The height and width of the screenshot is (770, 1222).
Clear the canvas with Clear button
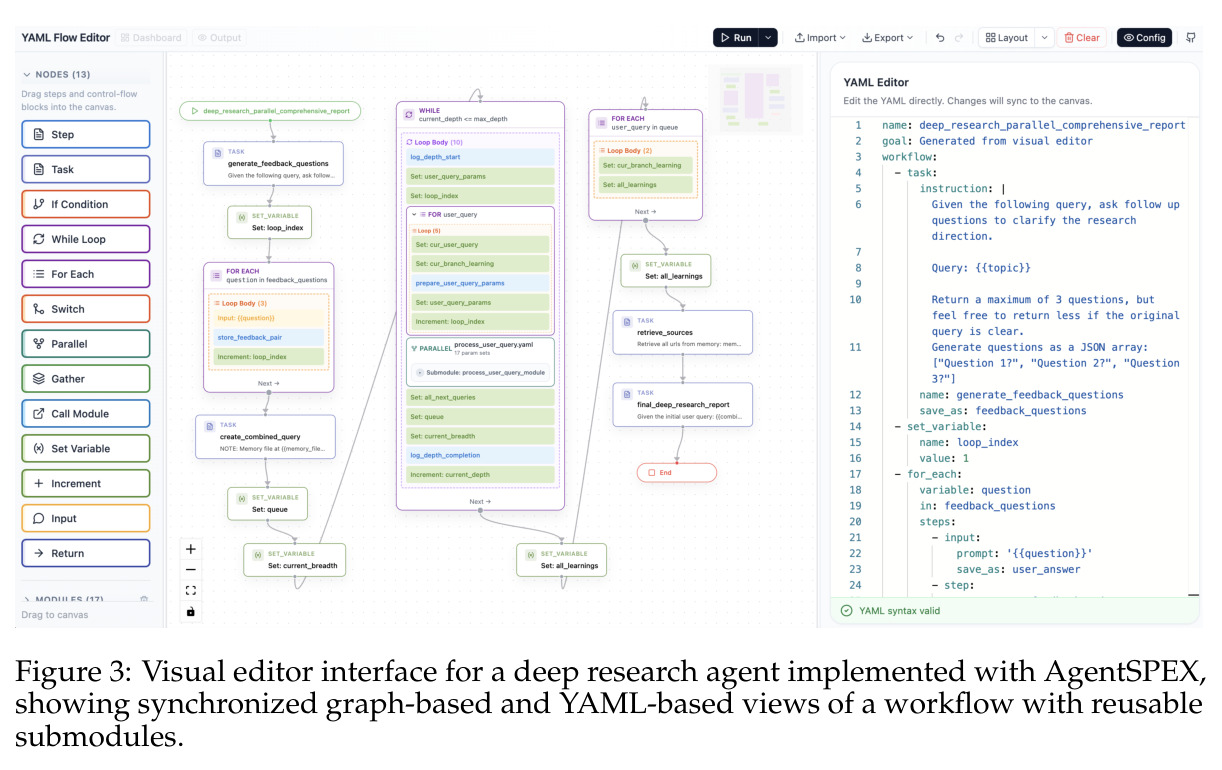coord(1082,38)
